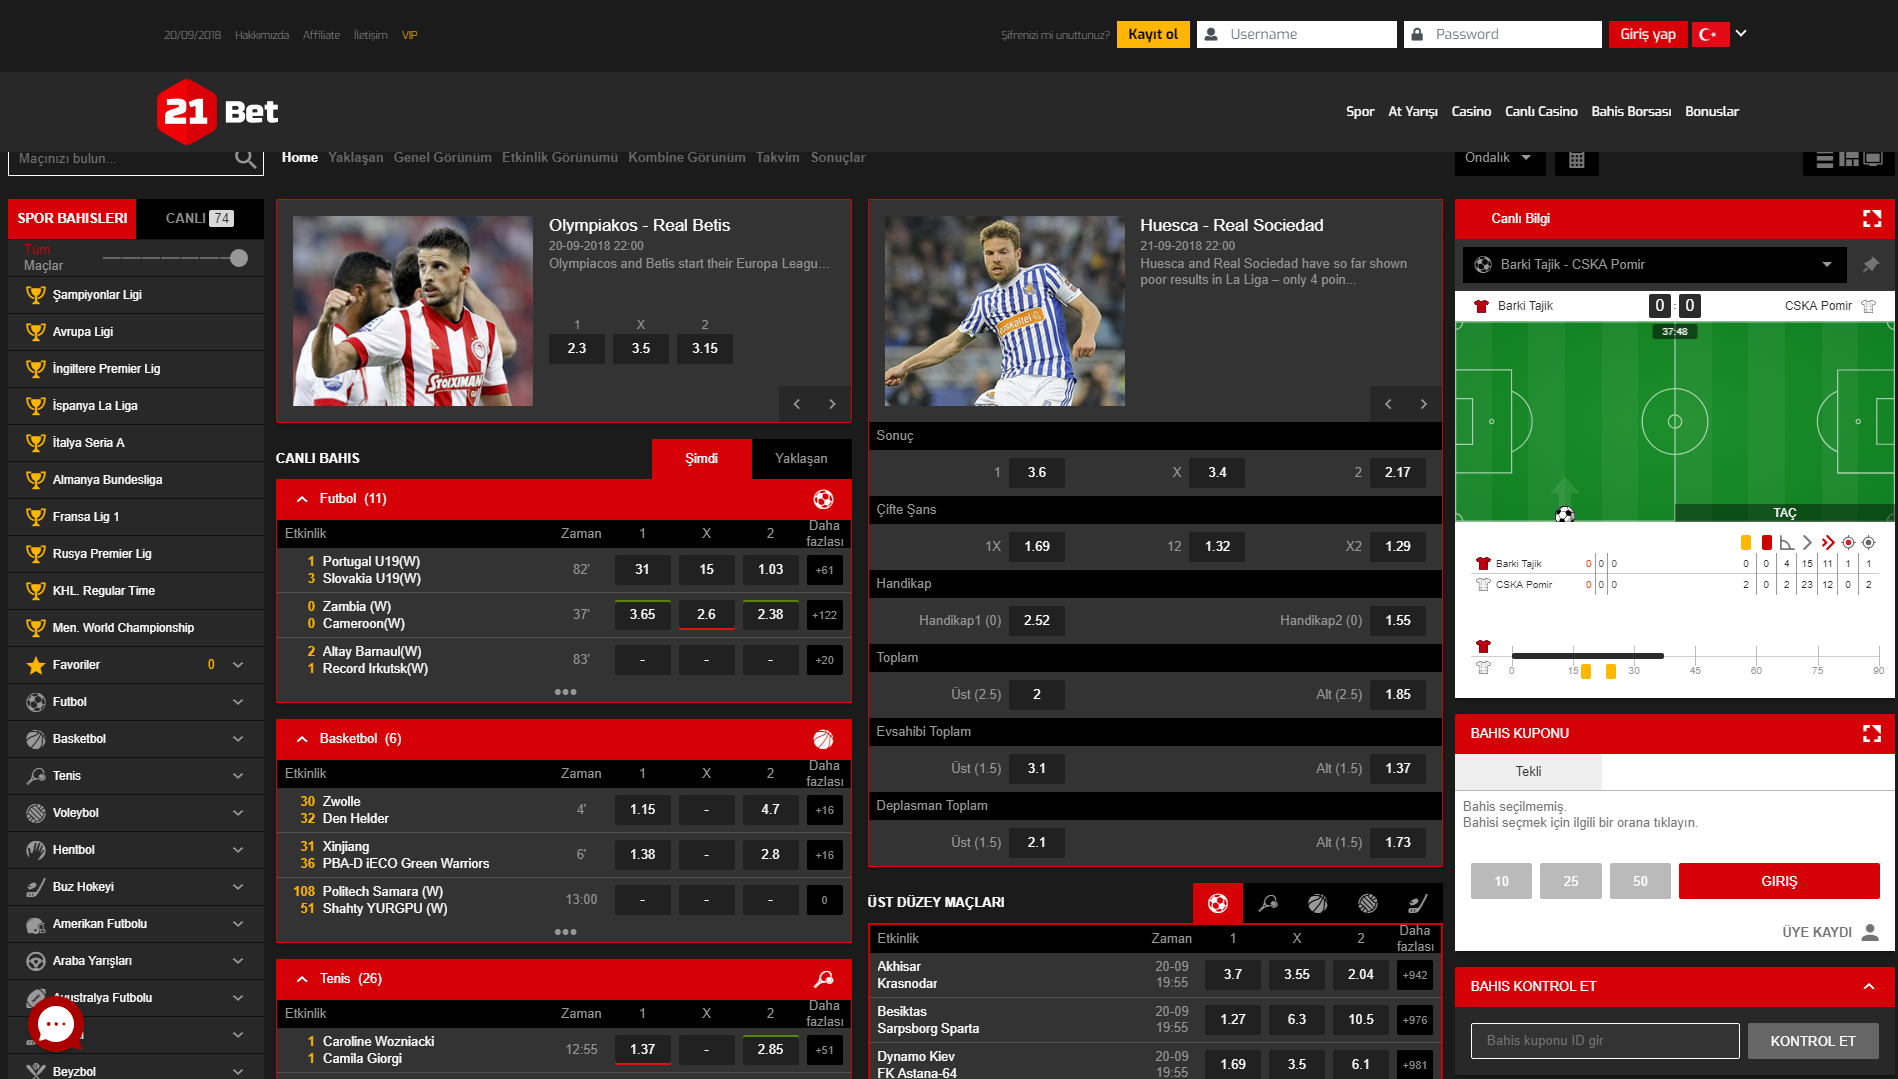Open Canlı Casino in main menu
The width and height of the screenshot is (1898, 1079).
(x=1540, y=112)
